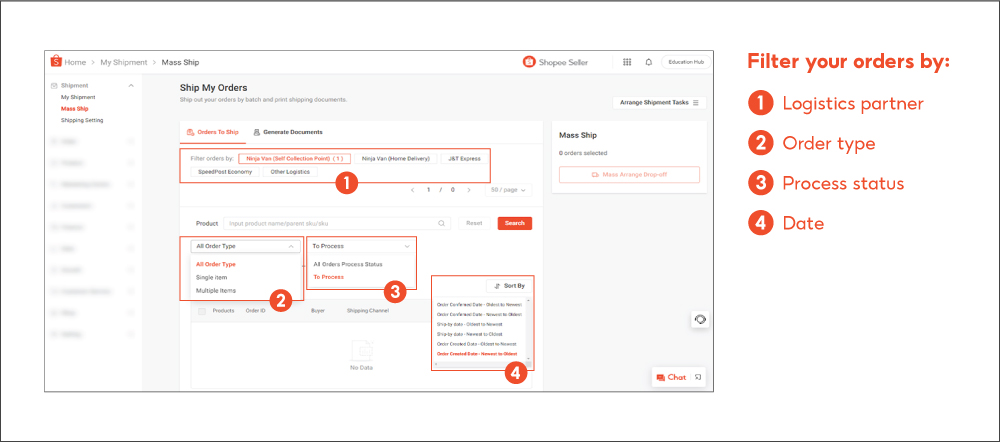The image size is (1000, 442).
Task: Click the sort arrows icon on Sort By
Action: coord(497,286)
